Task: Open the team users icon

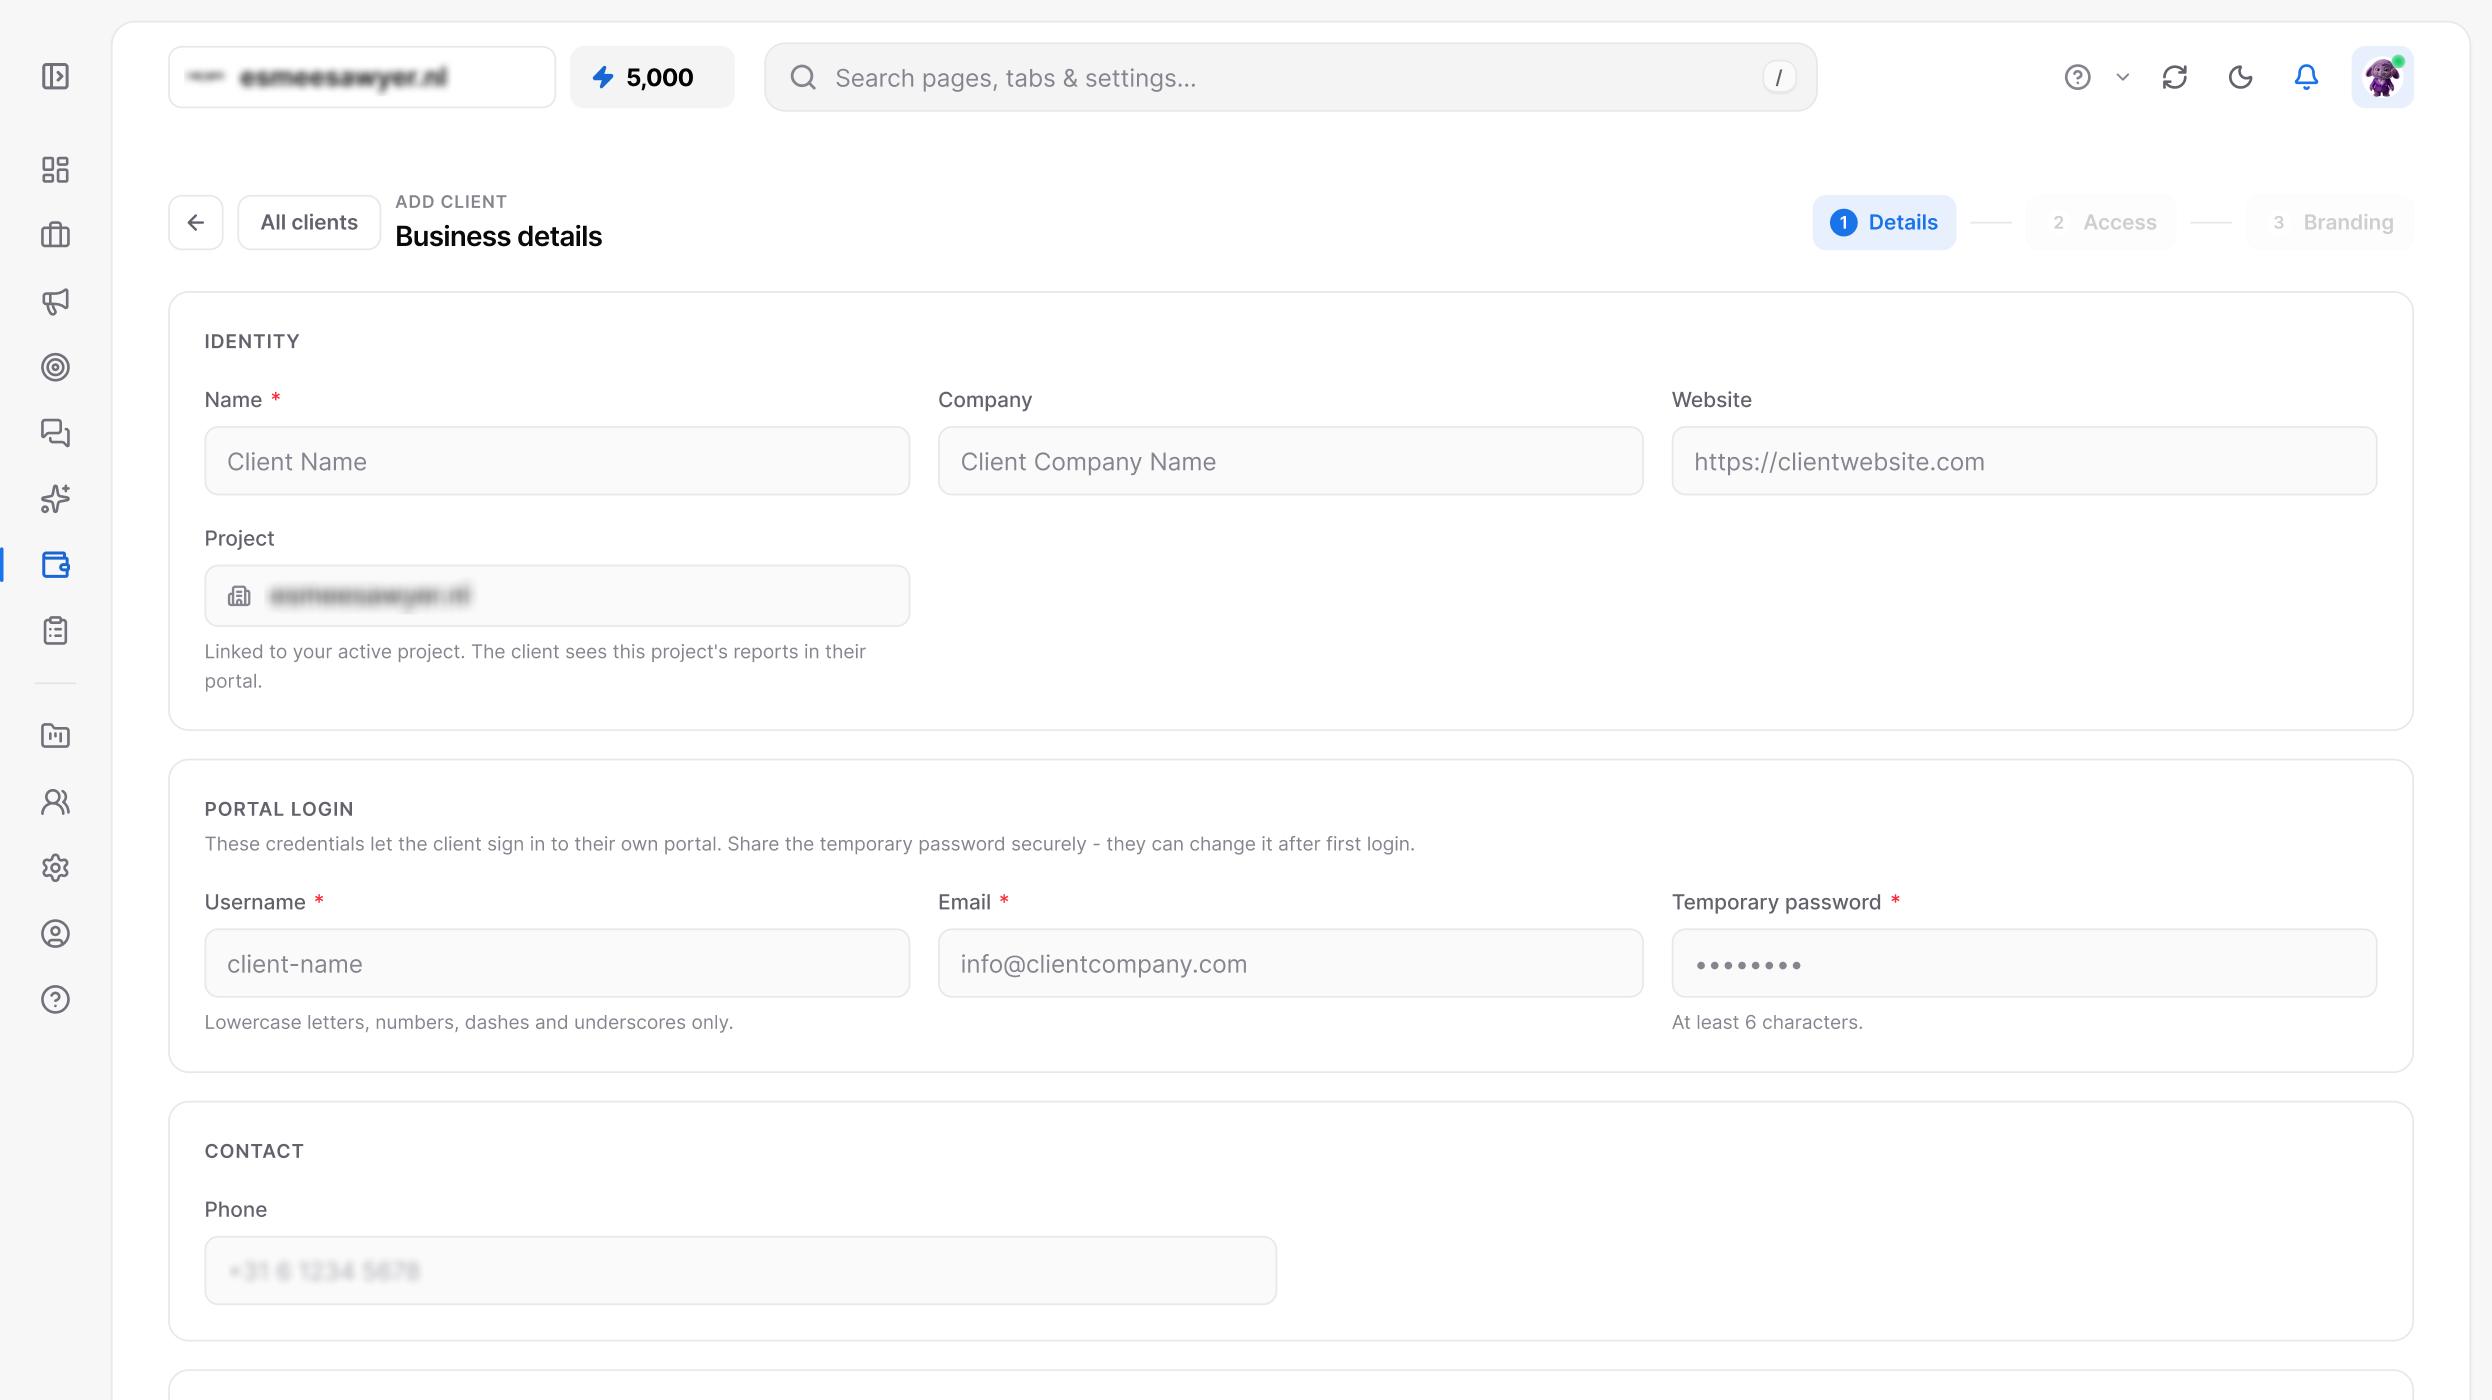Action: pos(55,802)
